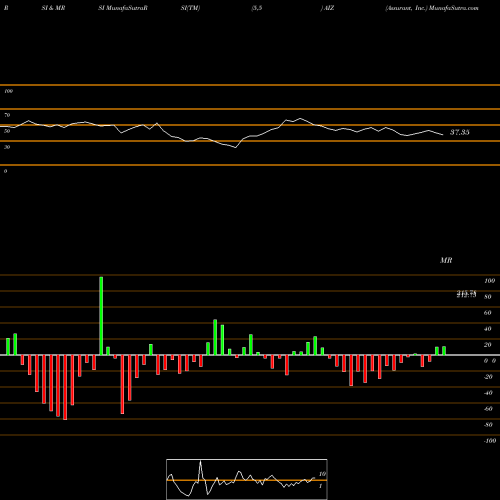Click the MR axis label -100
Image resolution: width=500 pixels, height=500 pixels.
tap(489, 441)
